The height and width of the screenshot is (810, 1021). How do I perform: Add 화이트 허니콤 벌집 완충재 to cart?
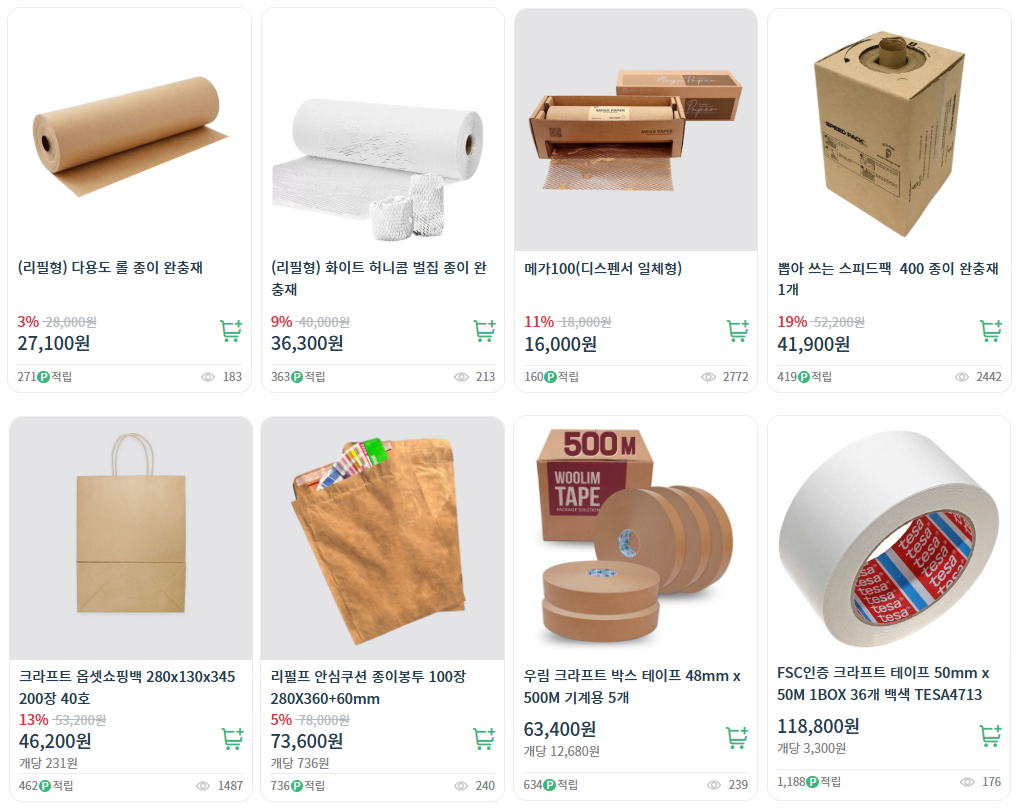point(484,331)
